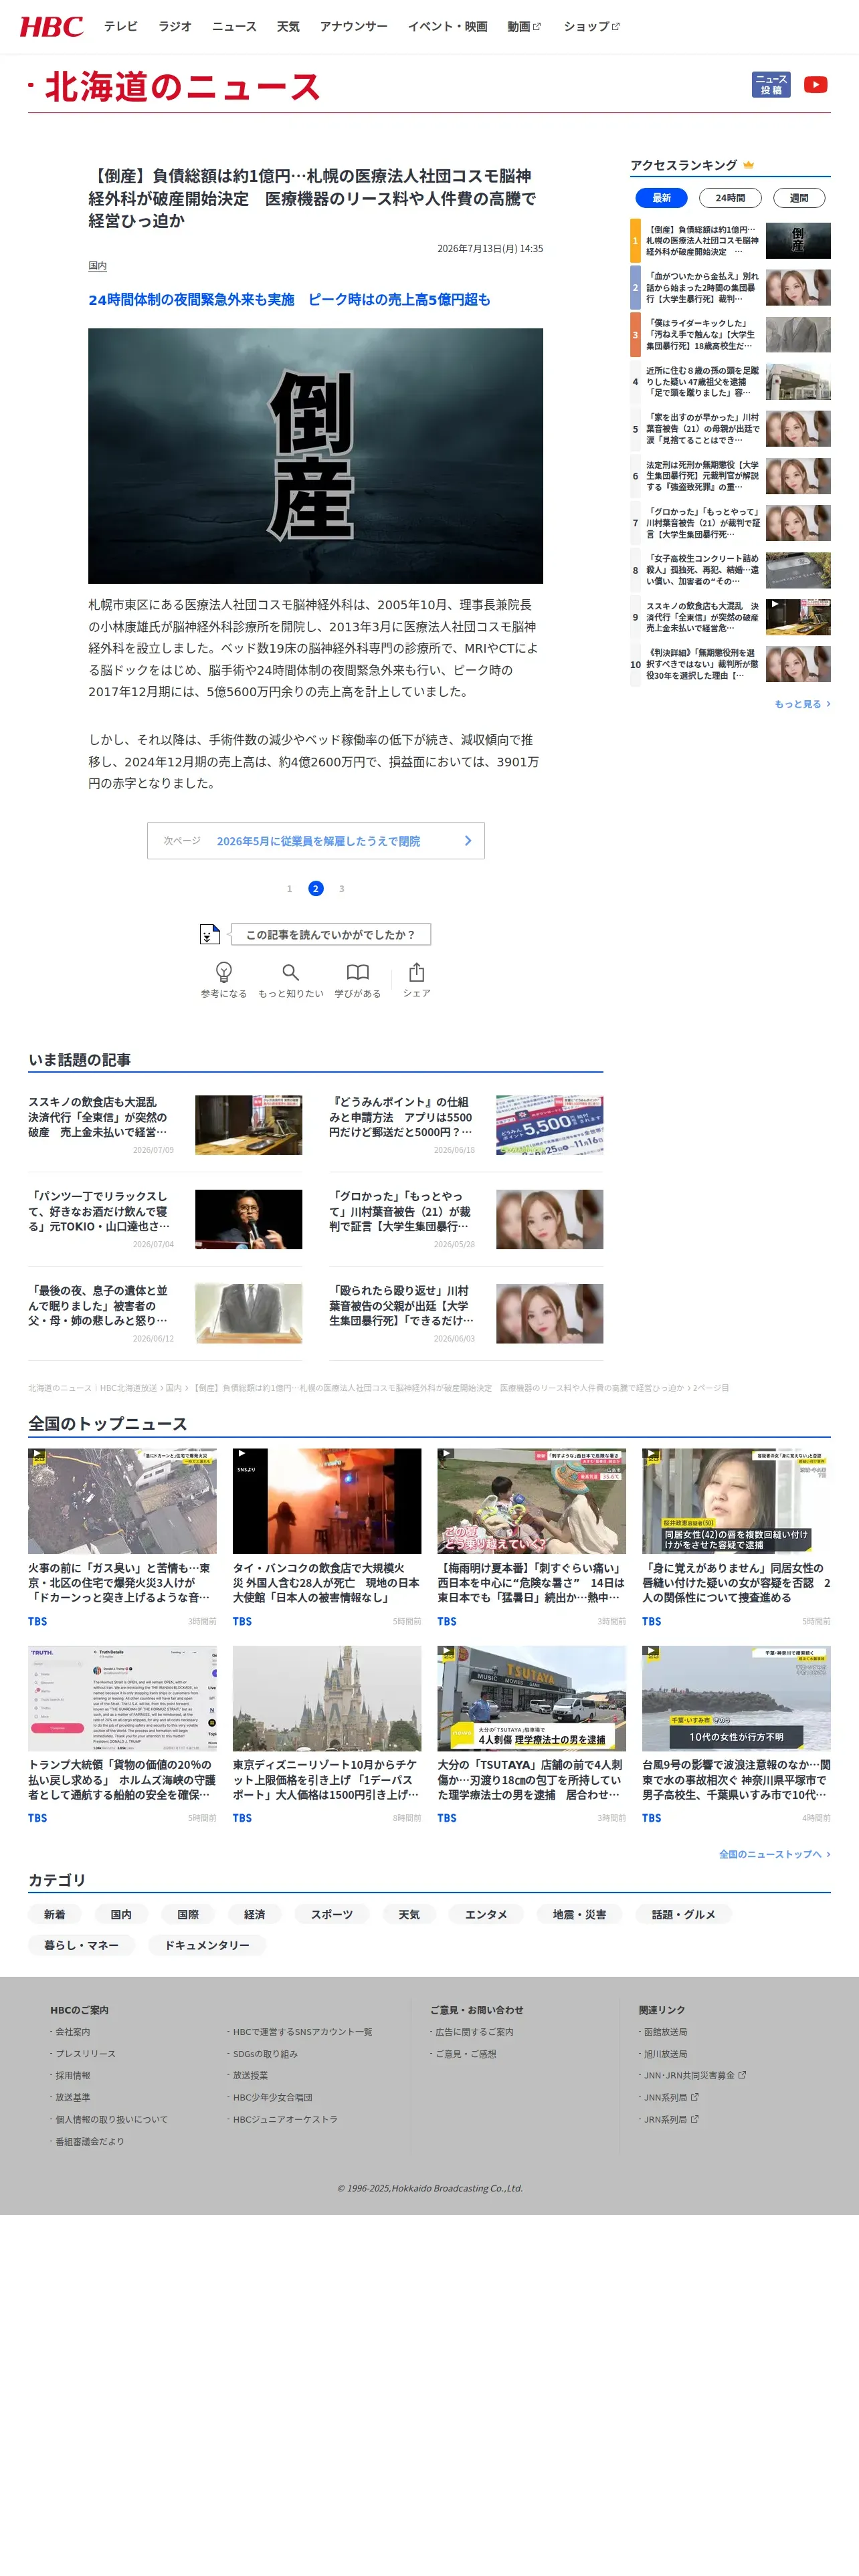
Task: Open the アナウンサー menu
Action: coord(353,27)
